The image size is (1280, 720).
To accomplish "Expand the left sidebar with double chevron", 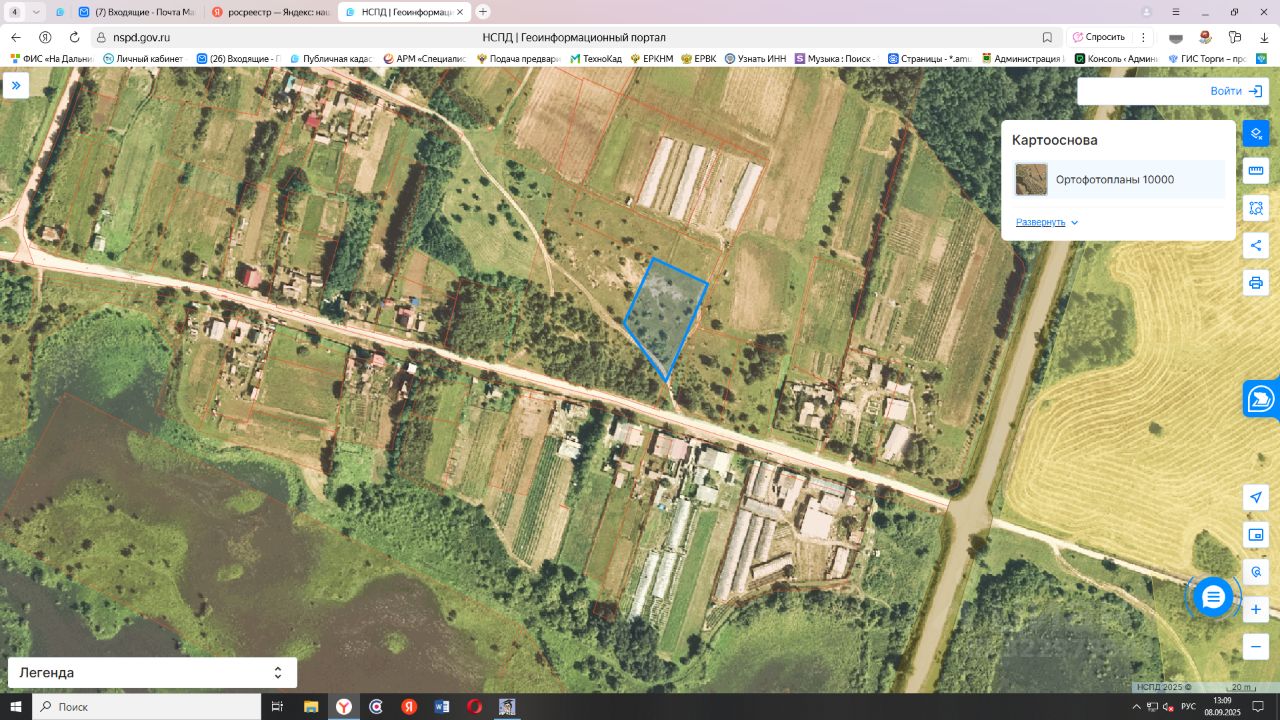I will click(16, 86).
